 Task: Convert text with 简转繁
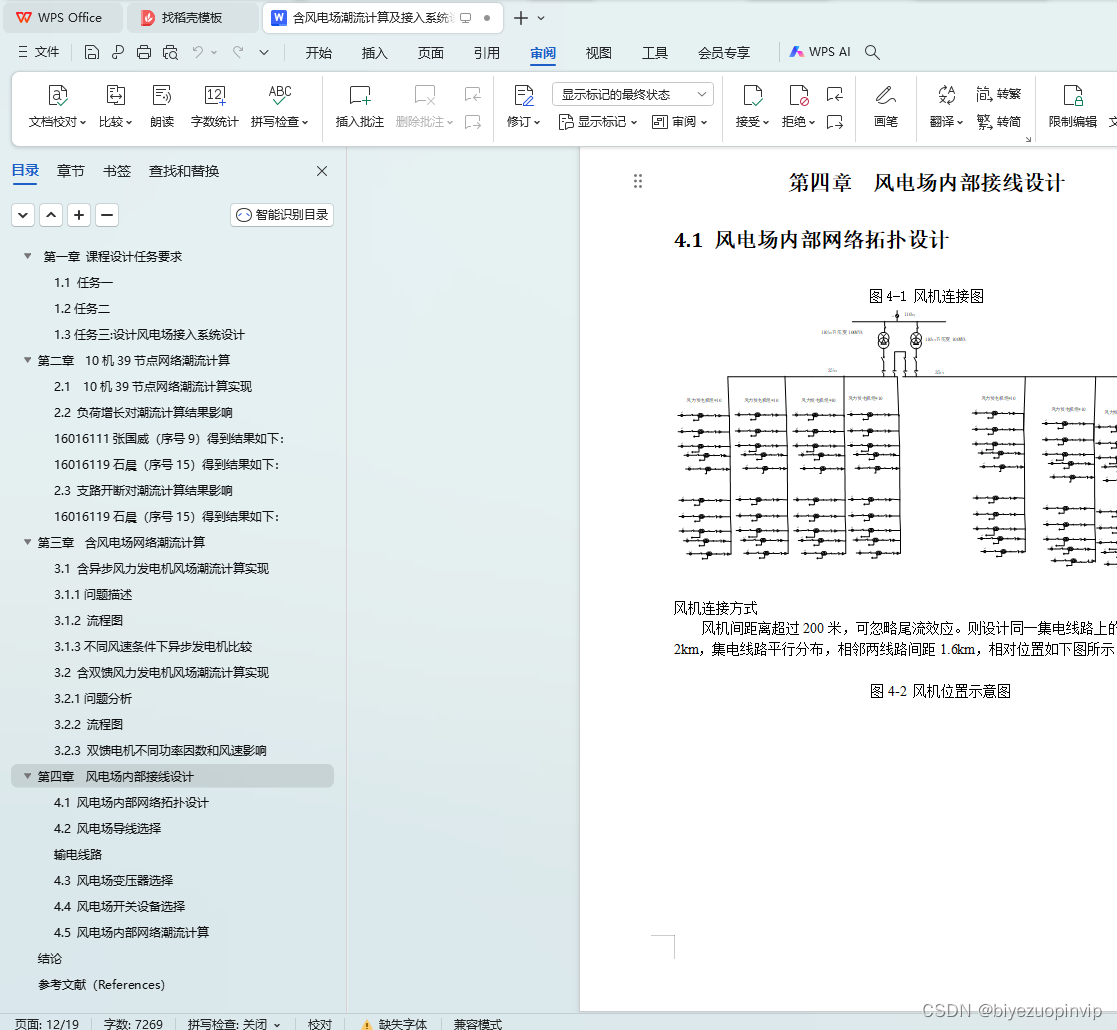tap(998, 94)
